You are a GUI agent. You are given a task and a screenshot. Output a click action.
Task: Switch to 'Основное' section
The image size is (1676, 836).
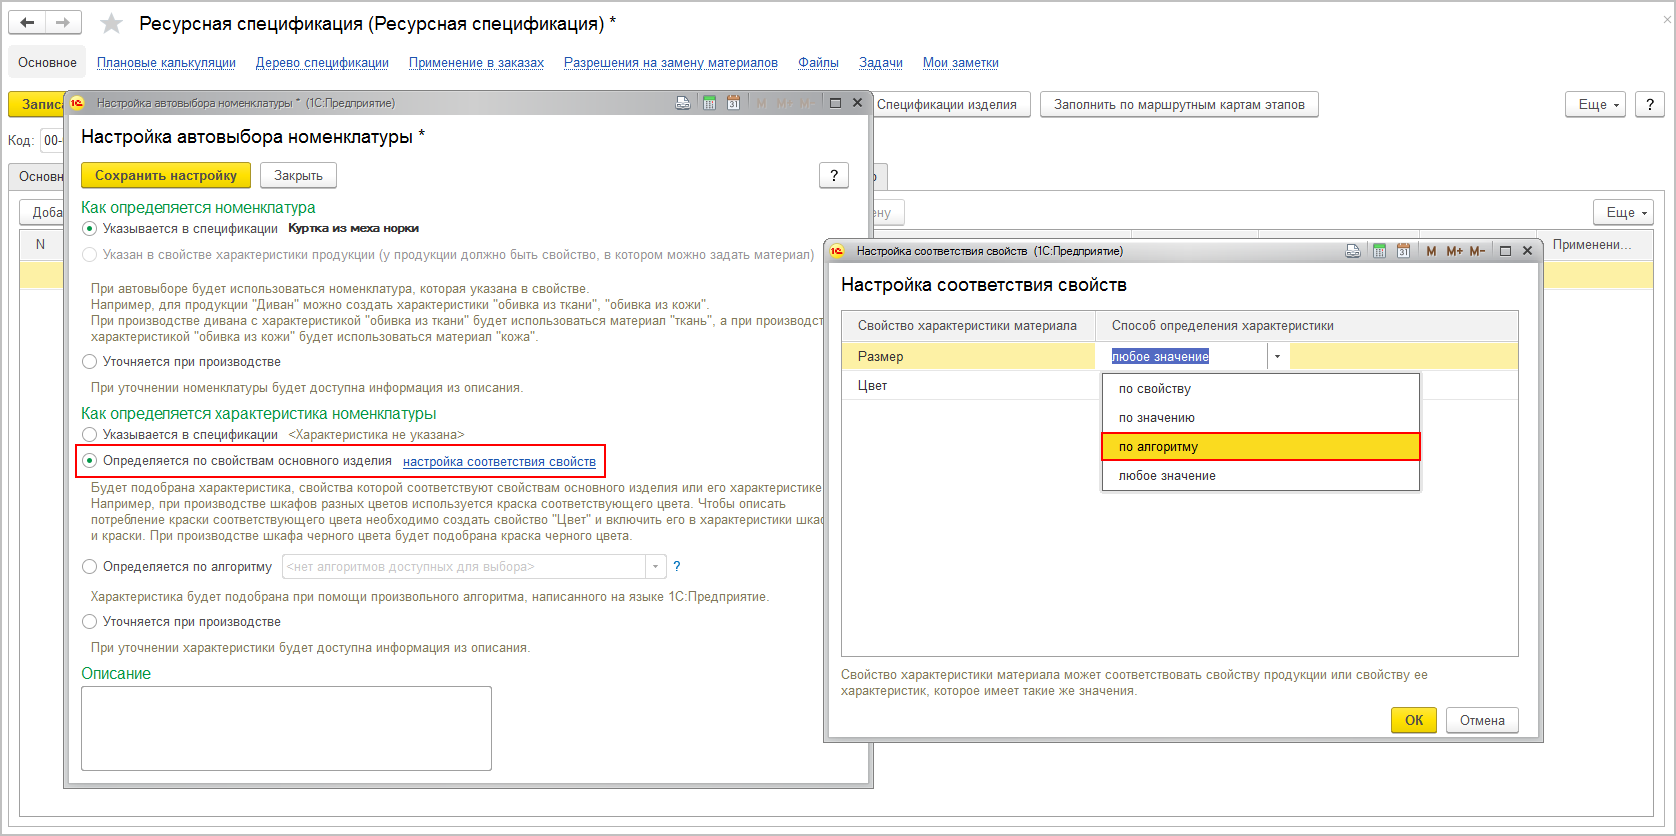click(47, 62)
